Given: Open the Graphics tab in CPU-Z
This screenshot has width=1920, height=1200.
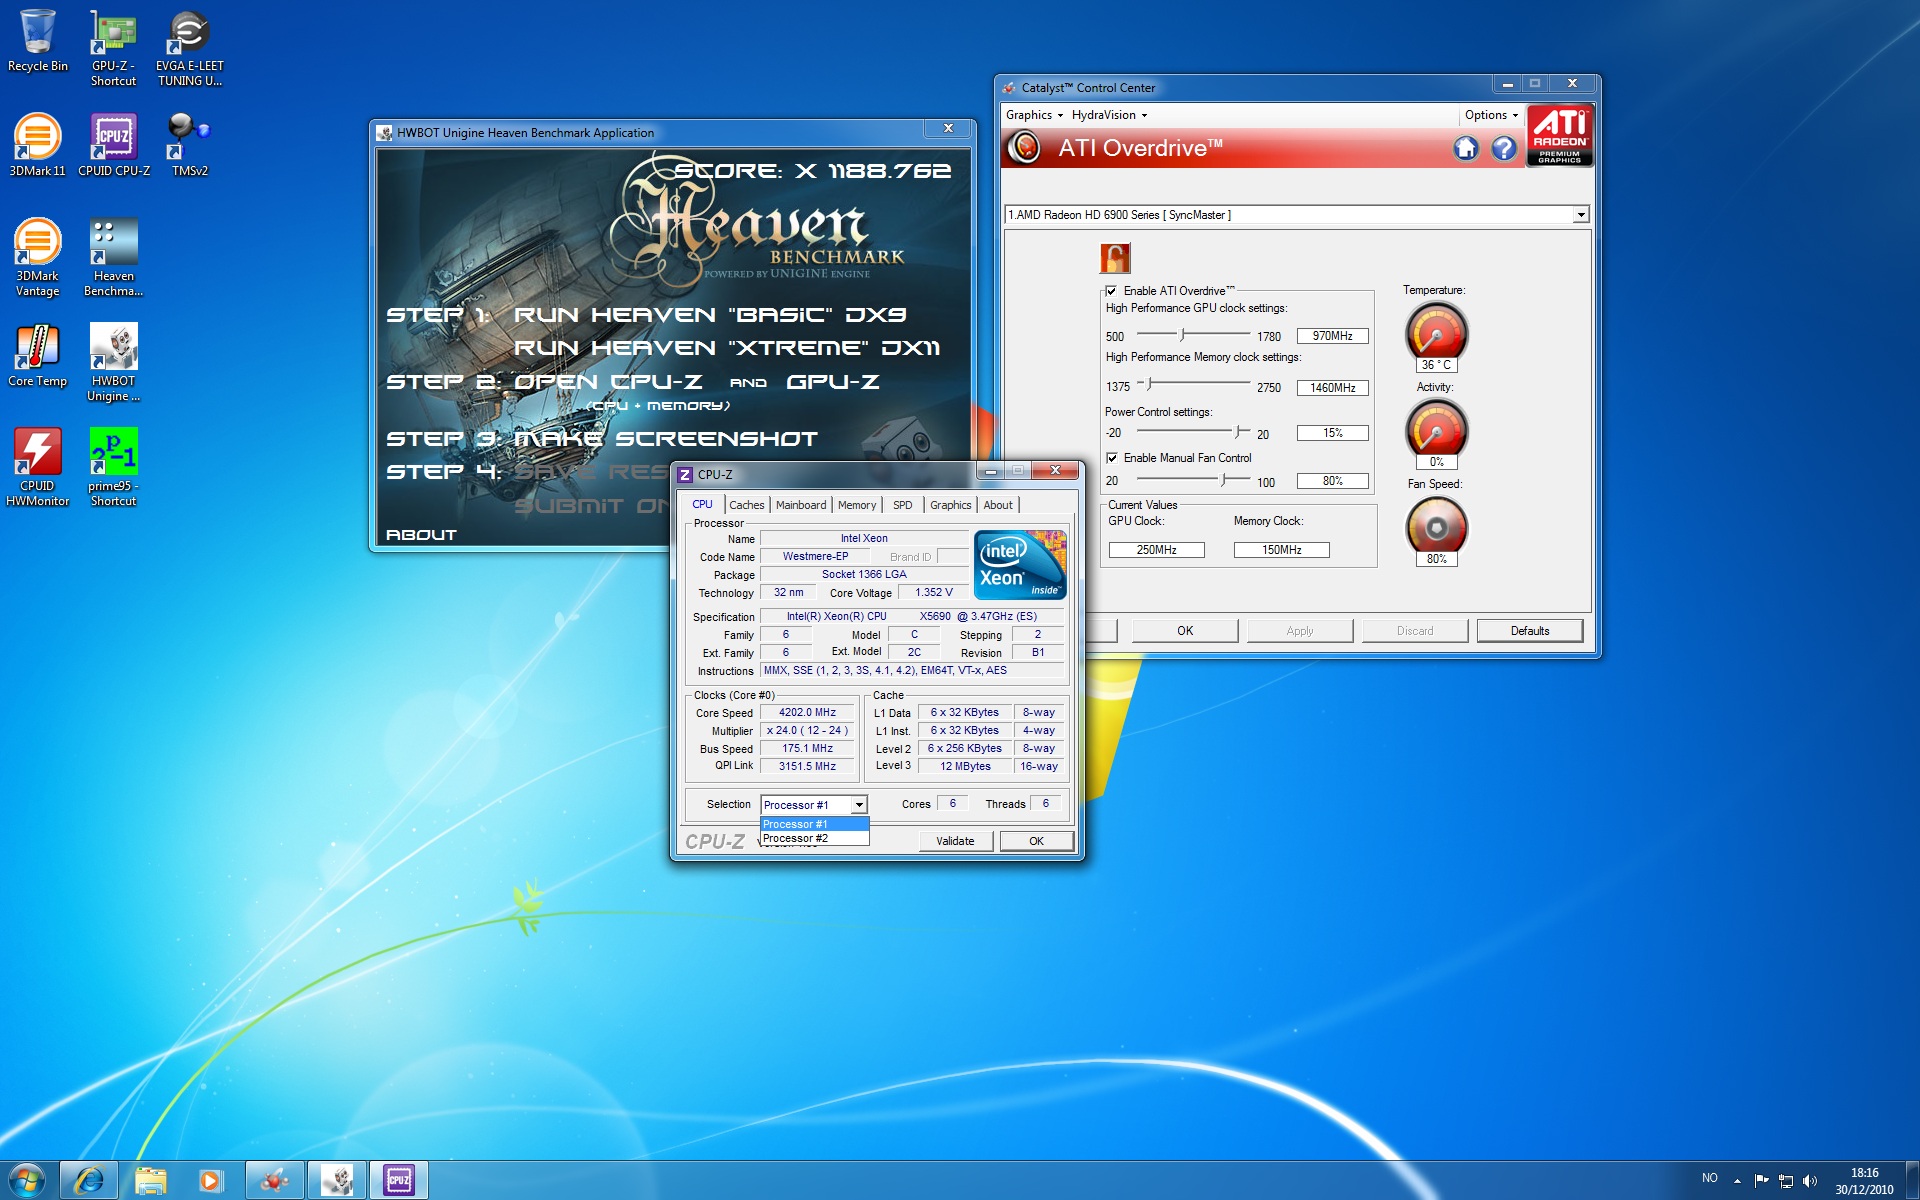Looking at the screenshot, I should (x=950, y=505).
